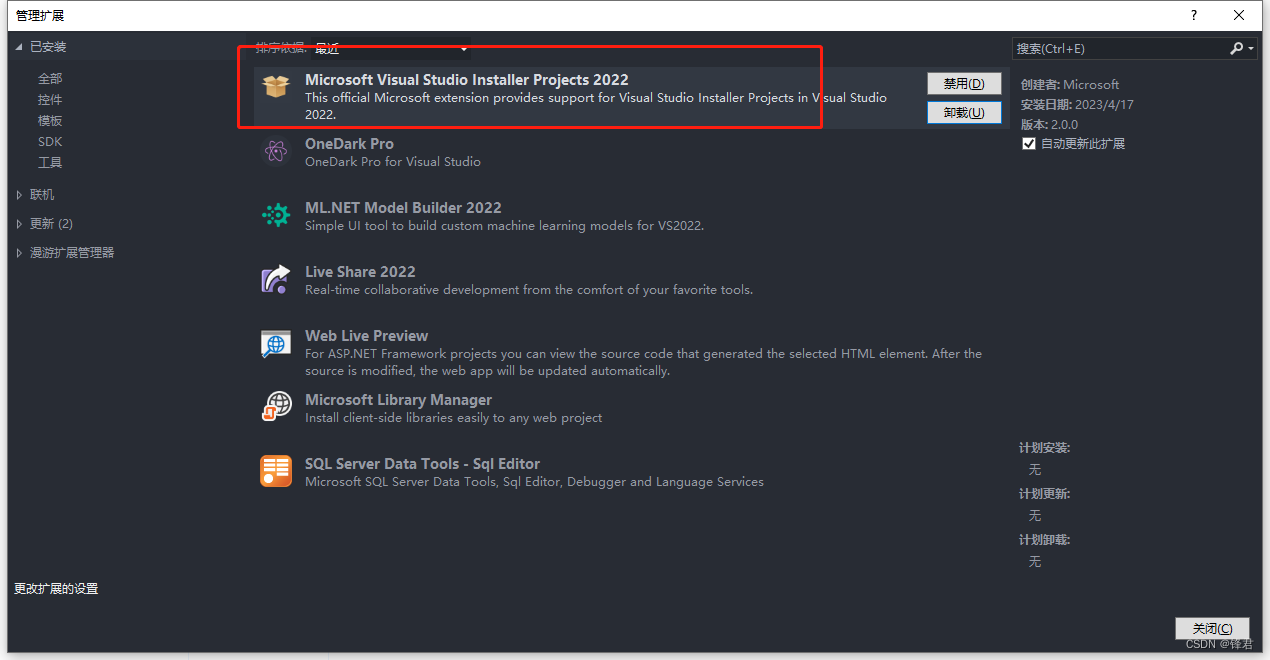Select the SDK category in sidebar
Screen dimensions: 1270x660
pos(50,142)
